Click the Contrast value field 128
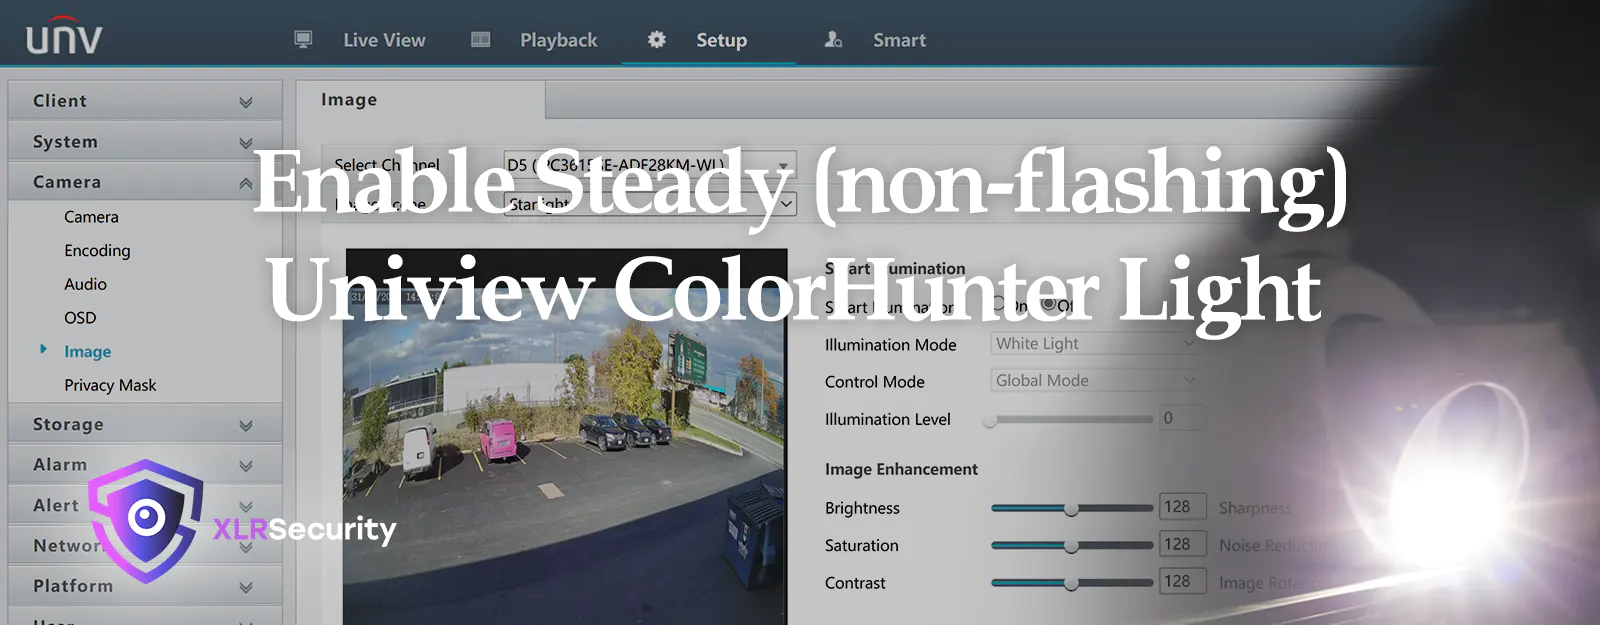This screenshot has height=625, width=1600. pos(1183,581)
